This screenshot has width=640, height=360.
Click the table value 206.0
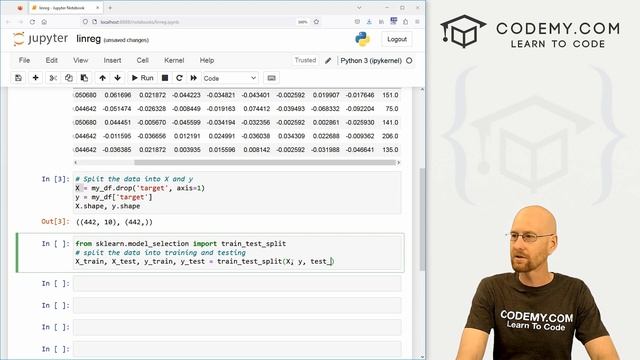(390, 136)
